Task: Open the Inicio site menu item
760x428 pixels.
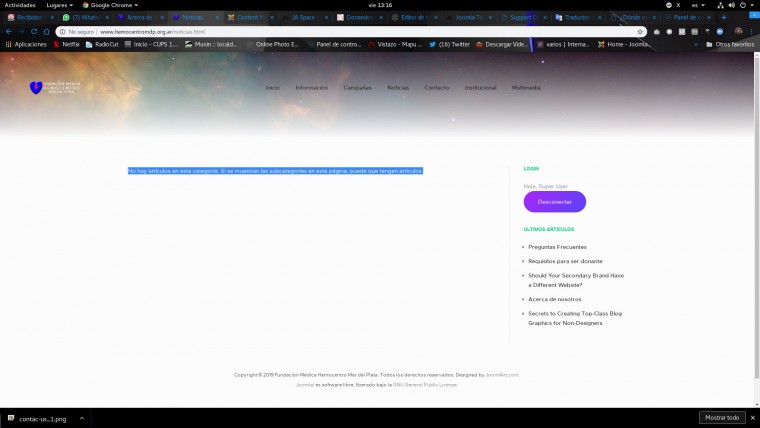Action: (272, 88)
